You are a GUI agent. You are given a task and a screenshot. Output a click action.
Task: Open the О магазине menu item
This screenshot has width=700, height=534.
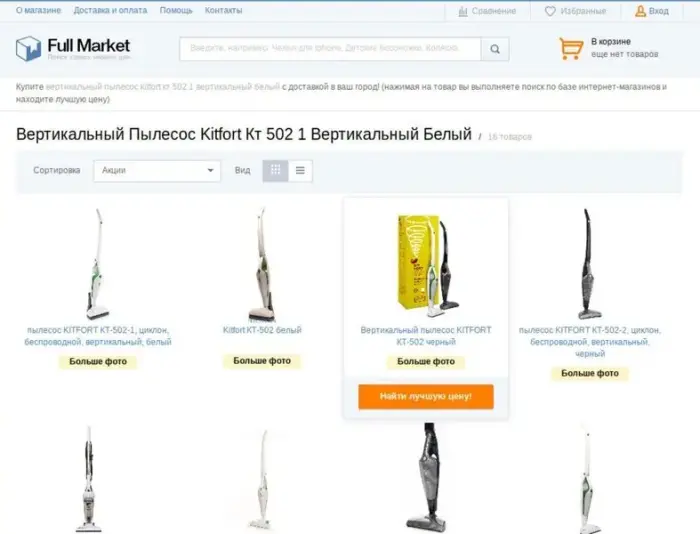(38, 10)
